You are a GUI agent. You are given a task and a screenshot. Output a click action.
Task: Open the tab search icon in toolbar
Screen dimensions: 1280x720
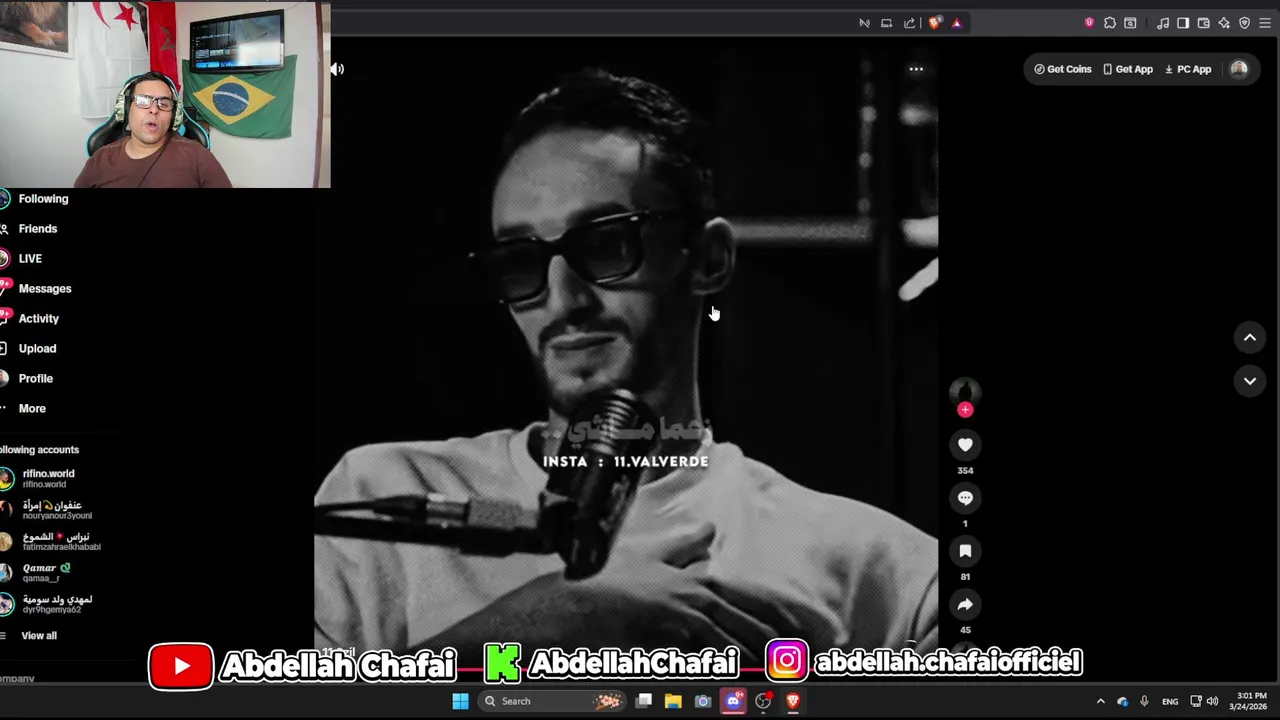click(x=1130, y=23)
